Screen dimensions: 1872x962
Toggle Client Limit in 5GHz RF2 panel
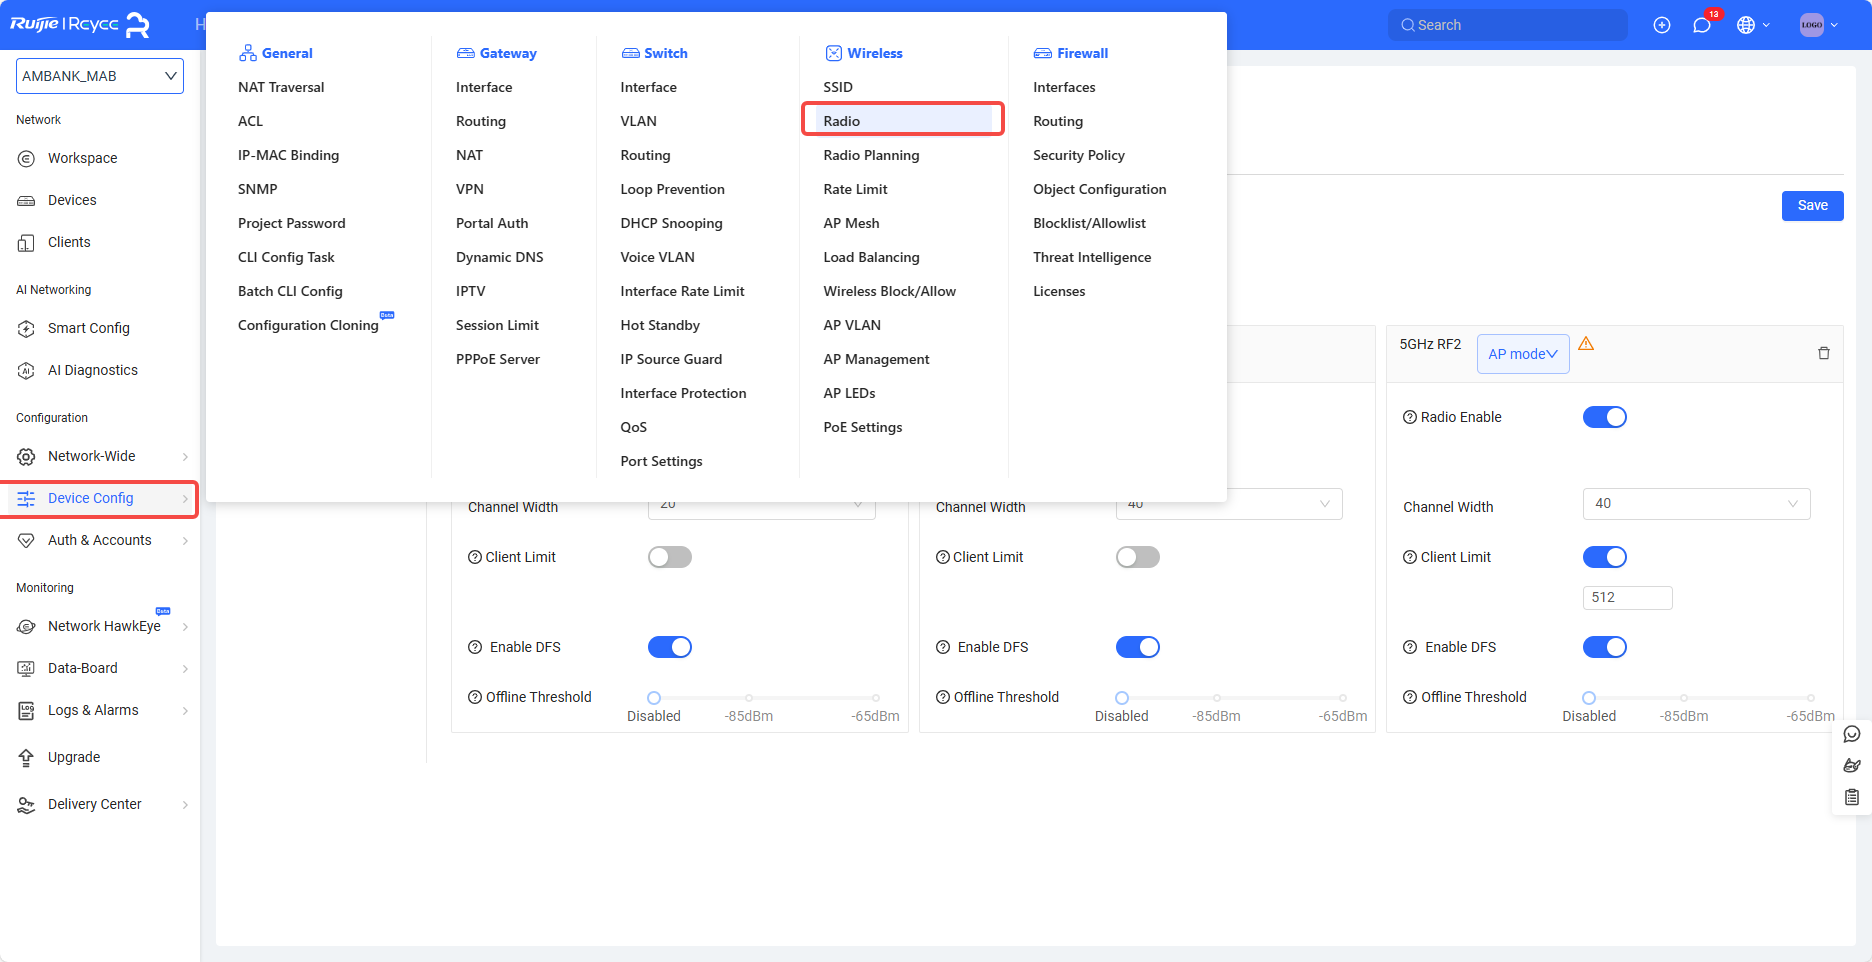tap(1605, 557)
